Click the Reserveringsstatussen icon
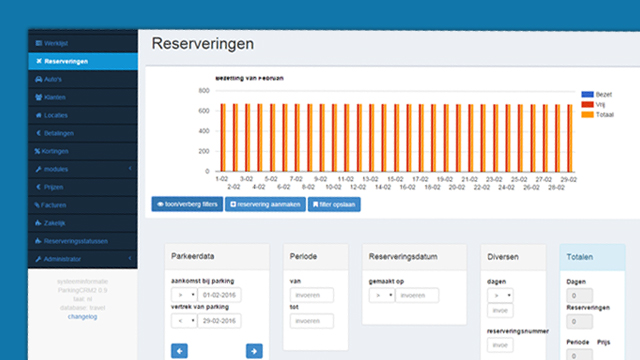640x360 pixels. [38, 241]
